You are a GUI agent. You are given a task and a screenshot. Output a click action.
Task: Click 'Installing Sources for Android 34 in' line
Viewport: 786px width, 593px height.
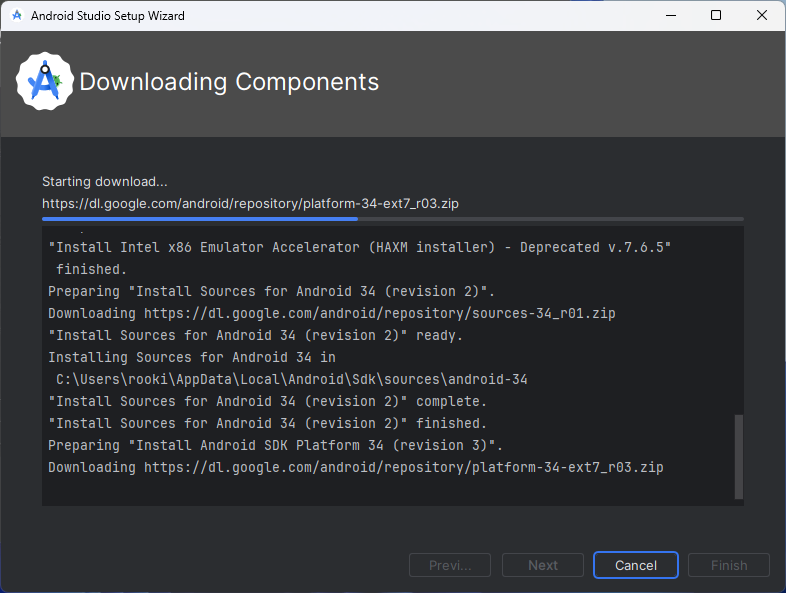[192, 357]
